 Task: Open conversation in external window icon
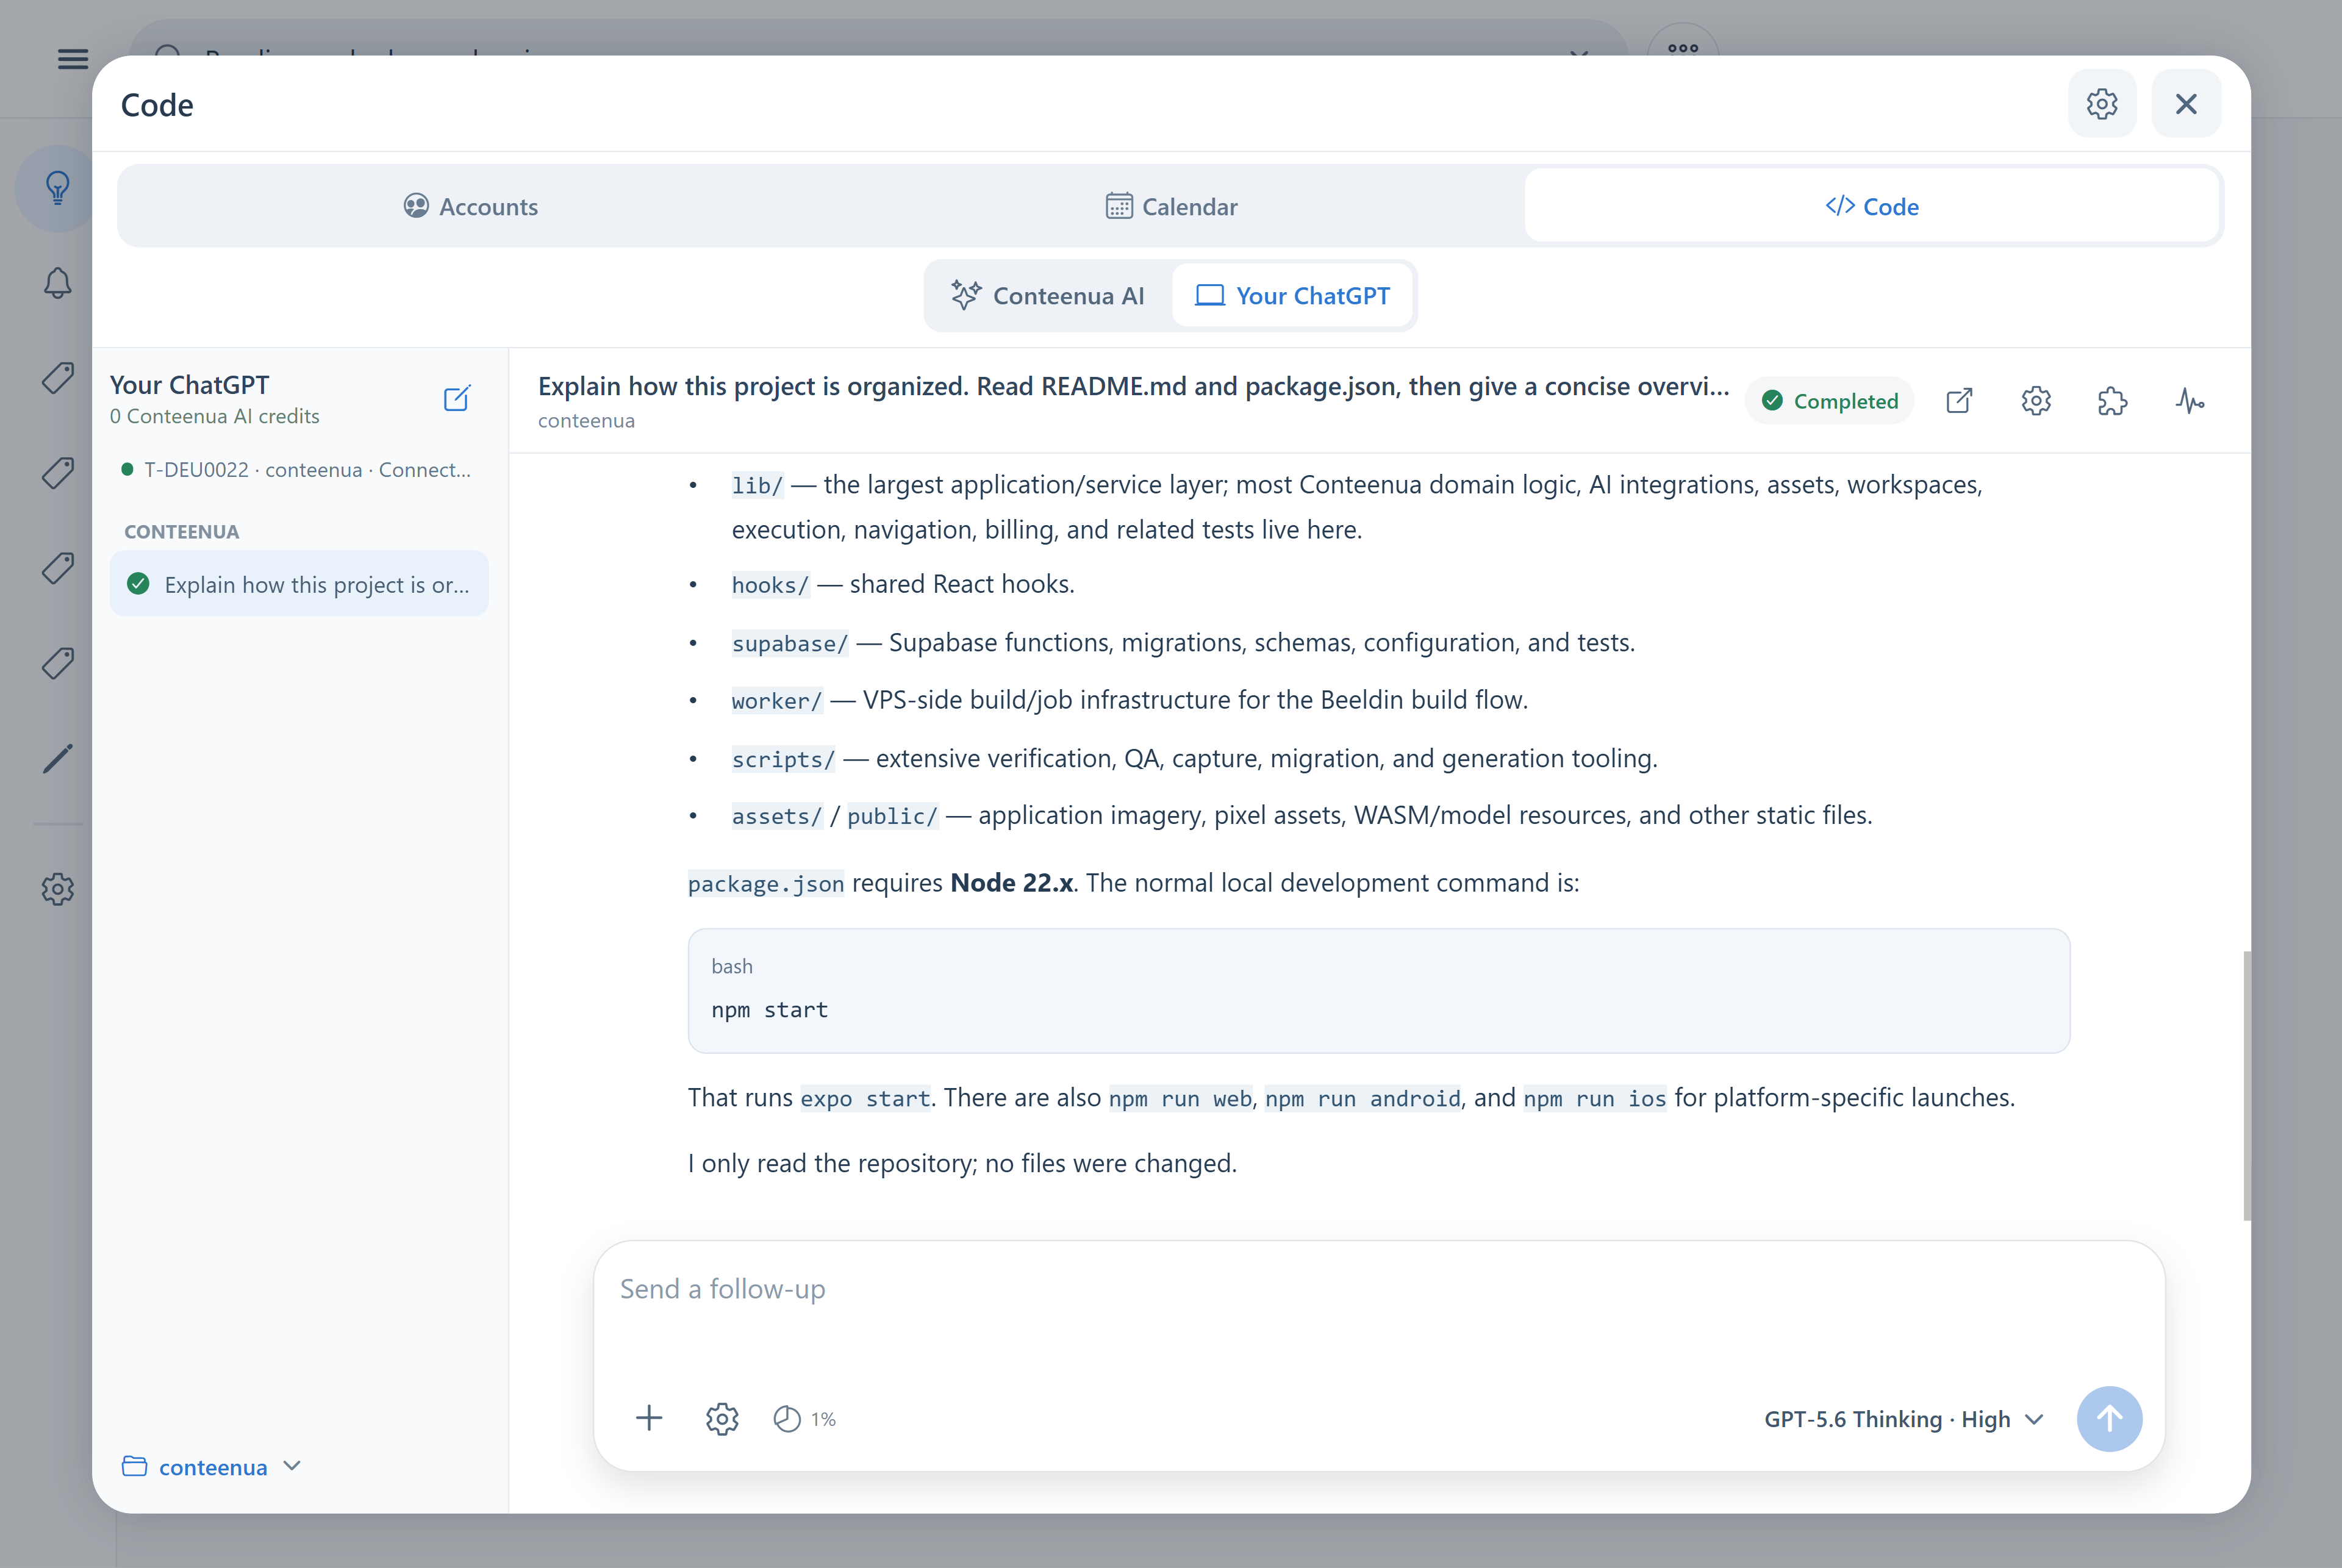tap(1959, 401)
